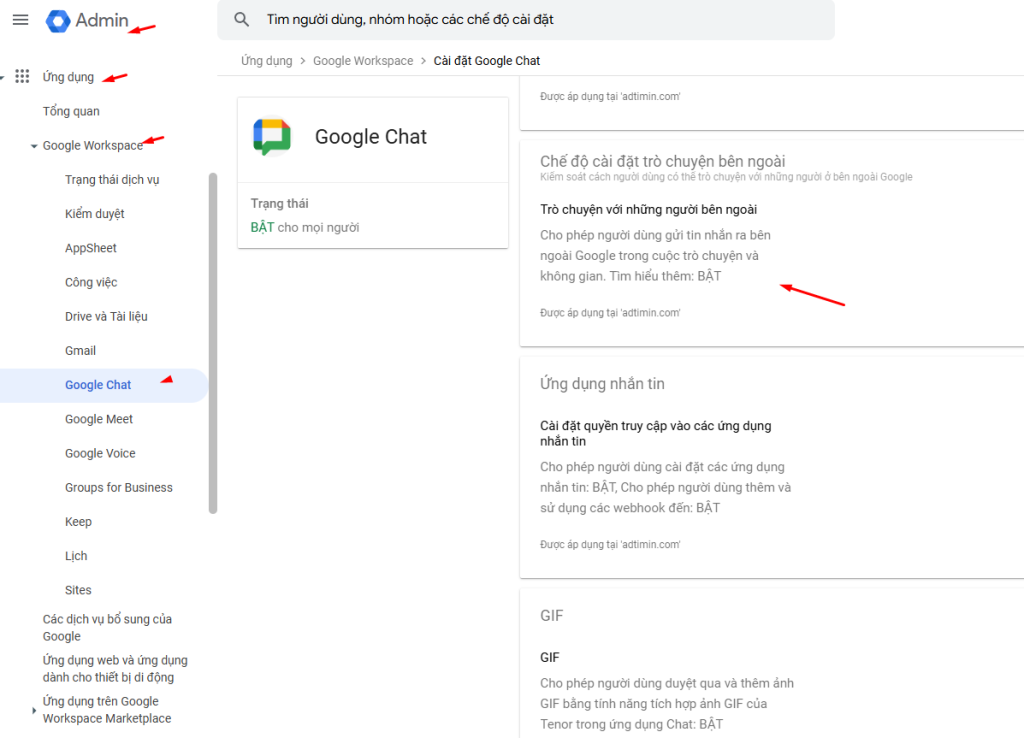Open Ứng dụng in sidebar

click(x=68, y=77)
